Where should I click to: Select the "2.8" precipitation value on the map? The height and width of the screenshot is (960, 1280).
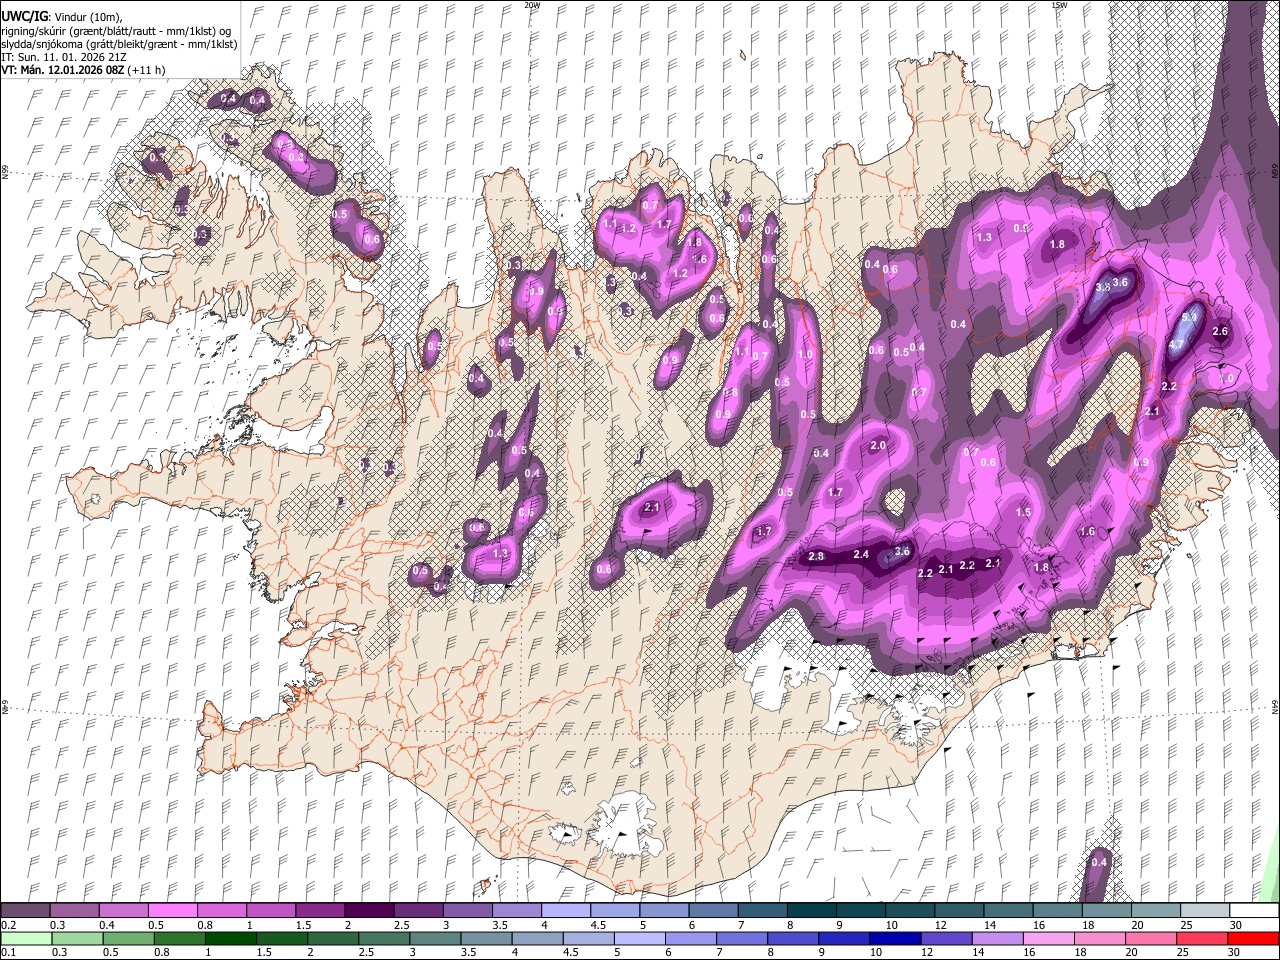816,556
